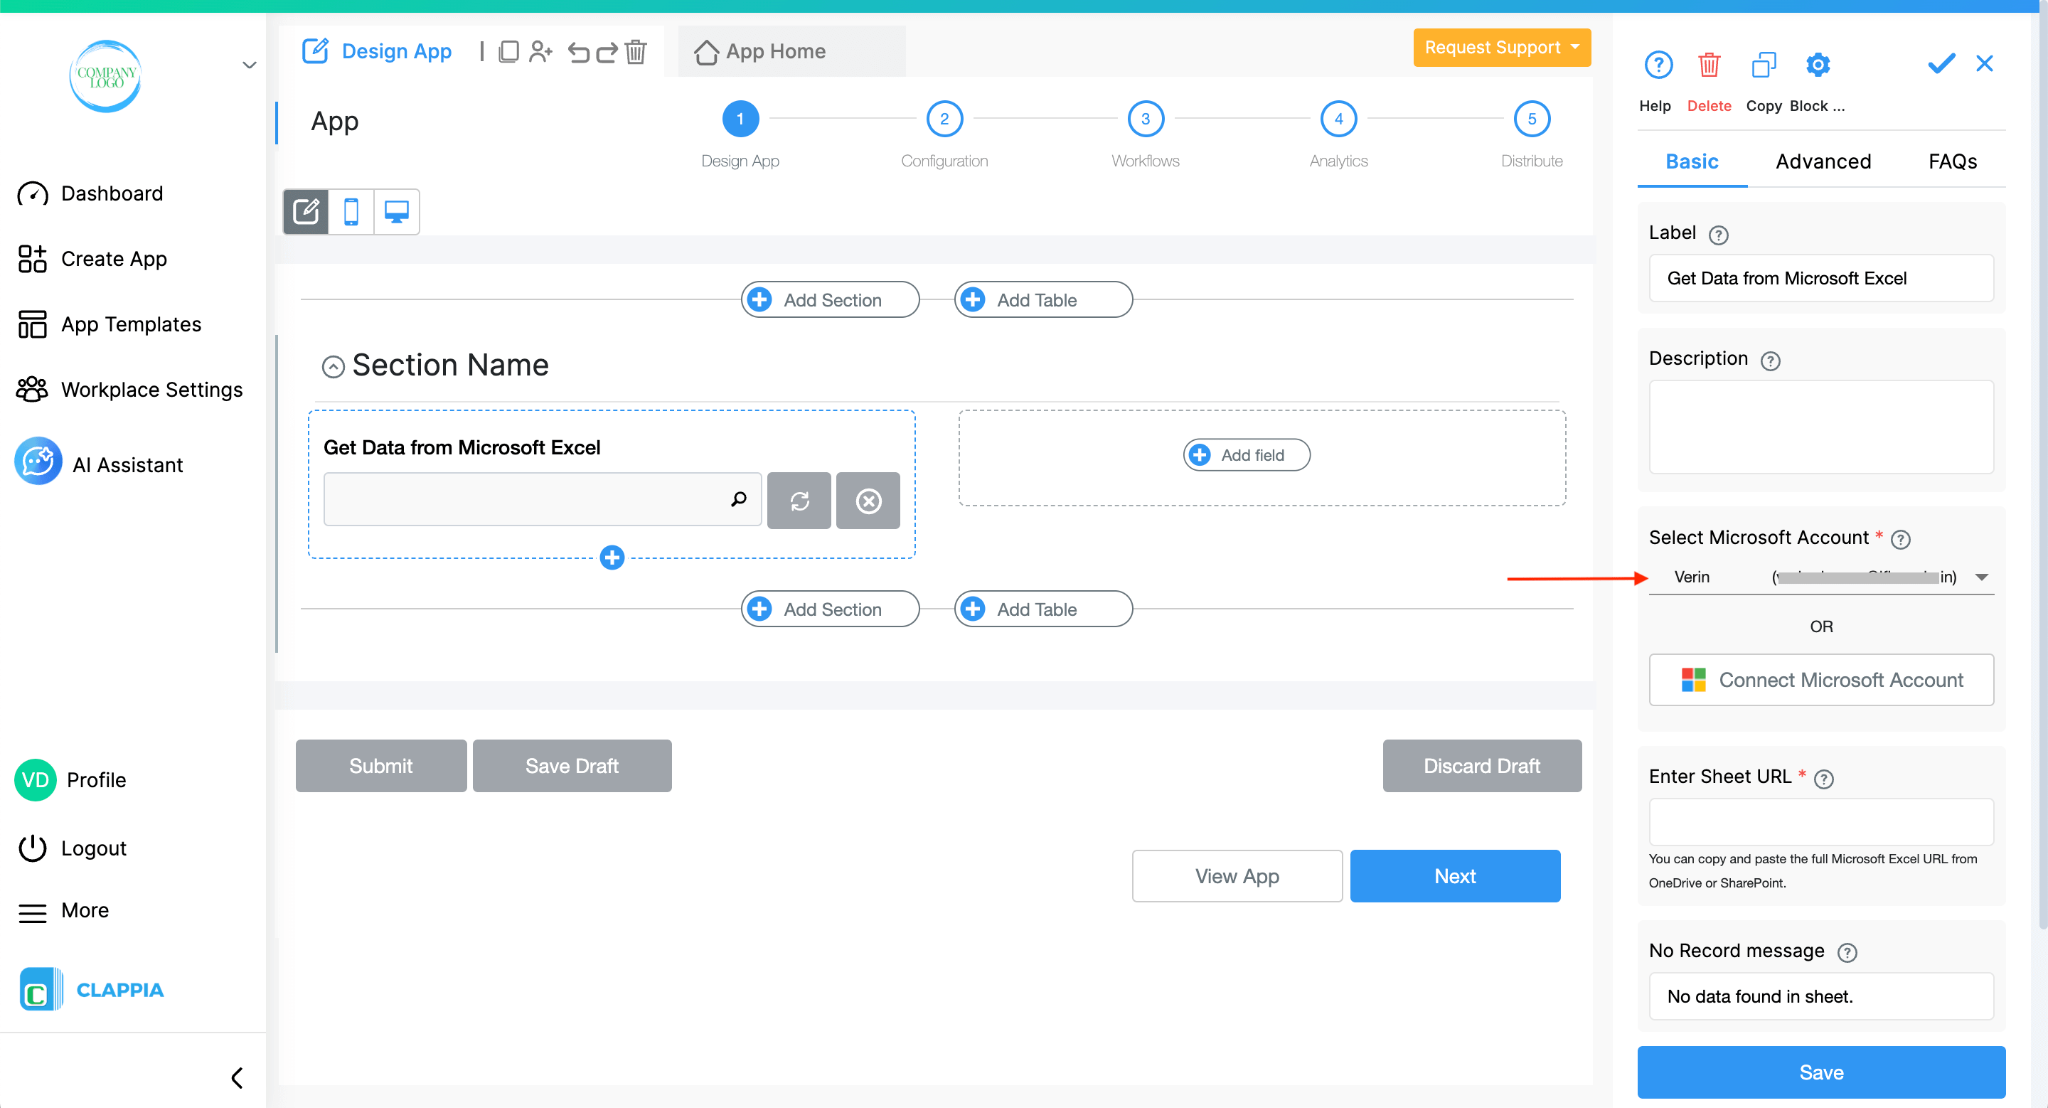
Task: Click the trash icon in top toolbar
Action: pyautogui.click(x=636, y=51)
